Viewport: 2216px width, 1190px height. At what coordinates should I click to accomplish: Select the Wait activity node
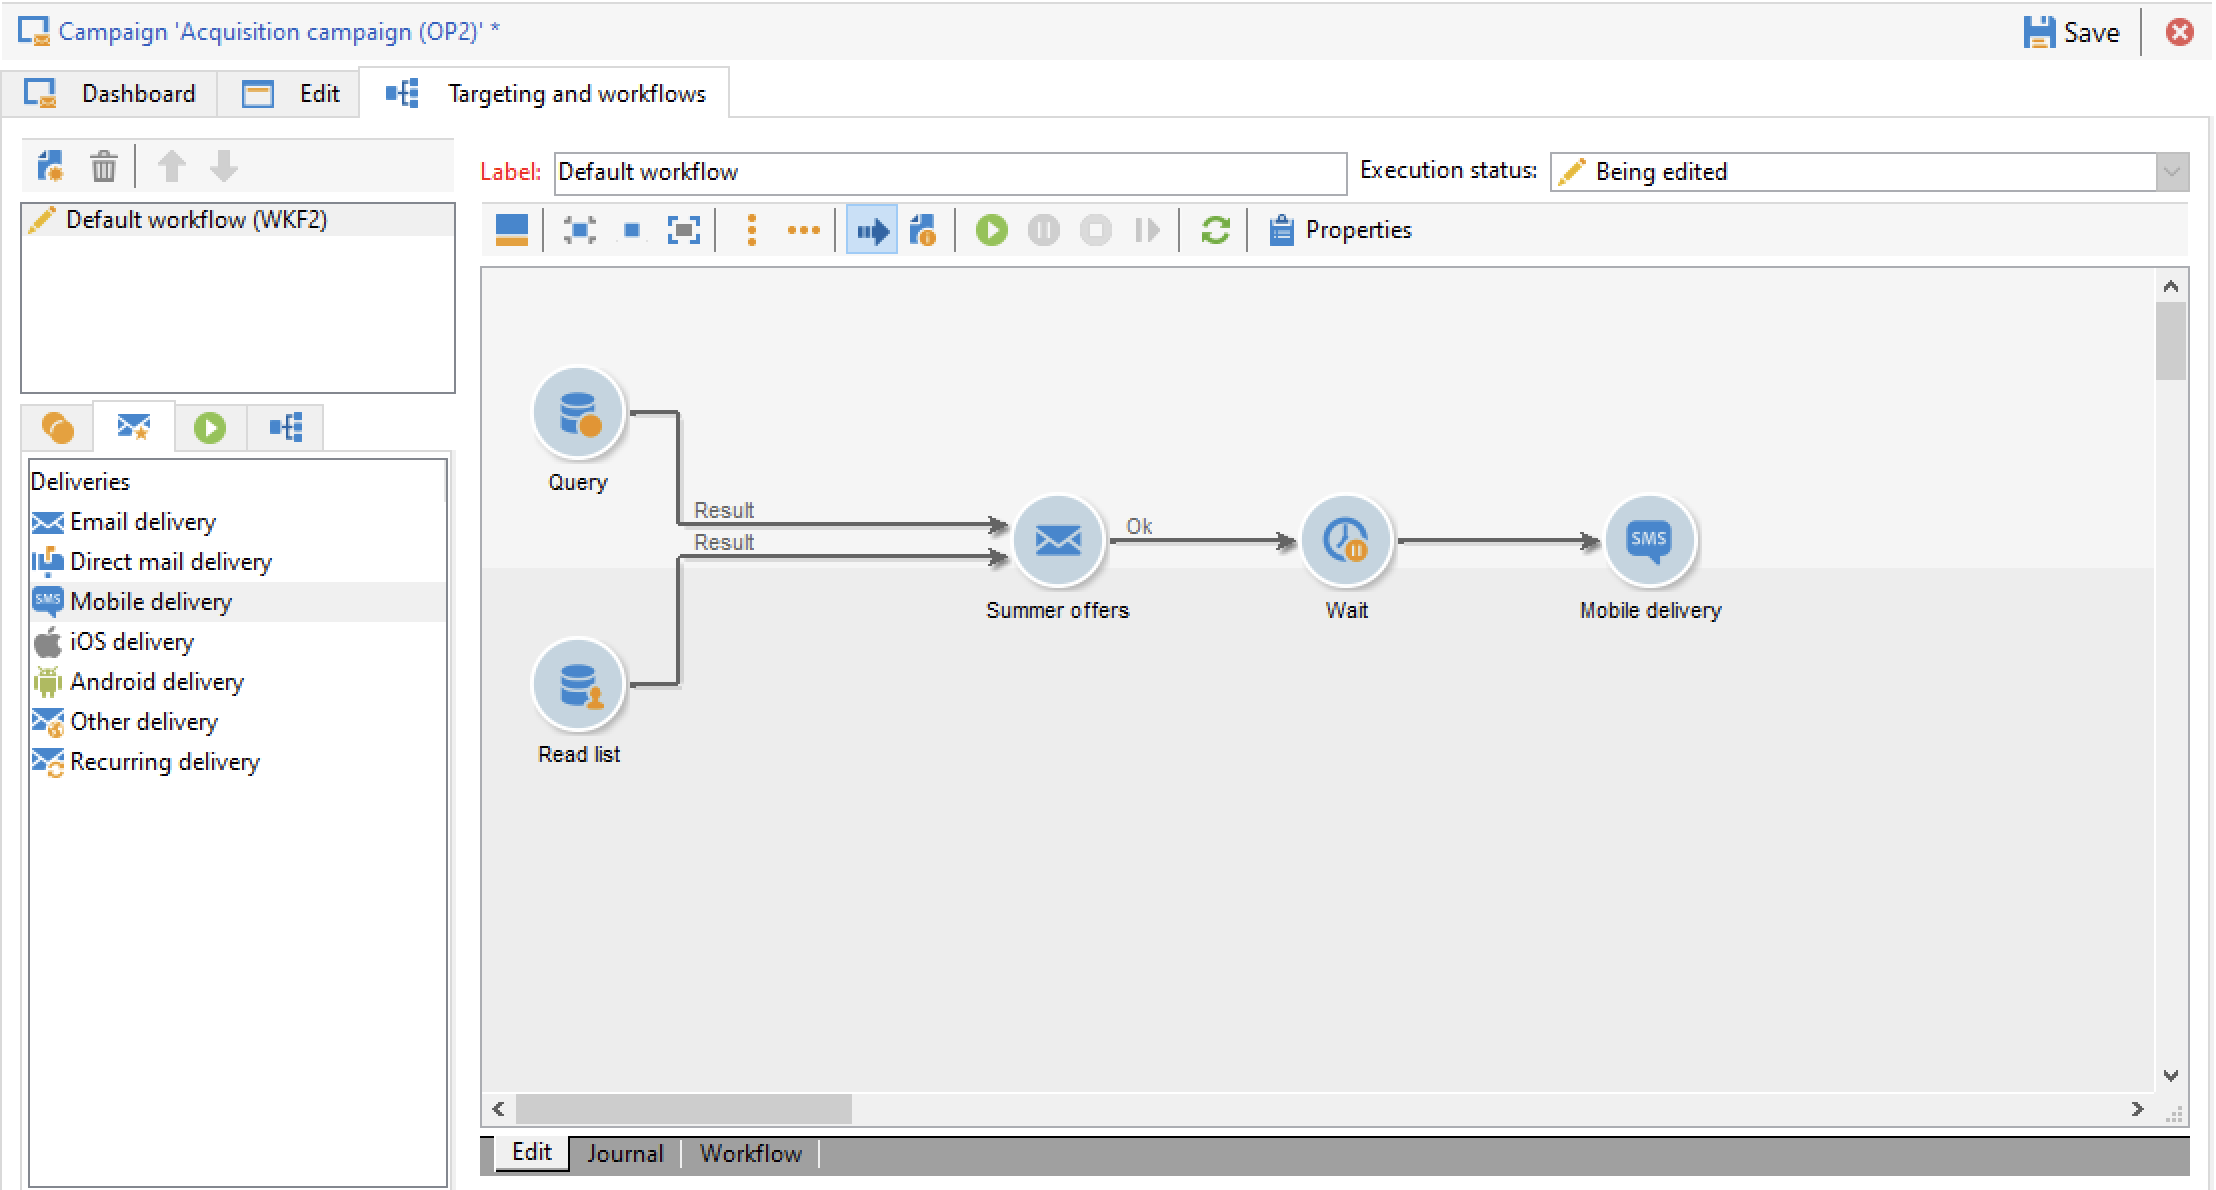click(1345, 541)
